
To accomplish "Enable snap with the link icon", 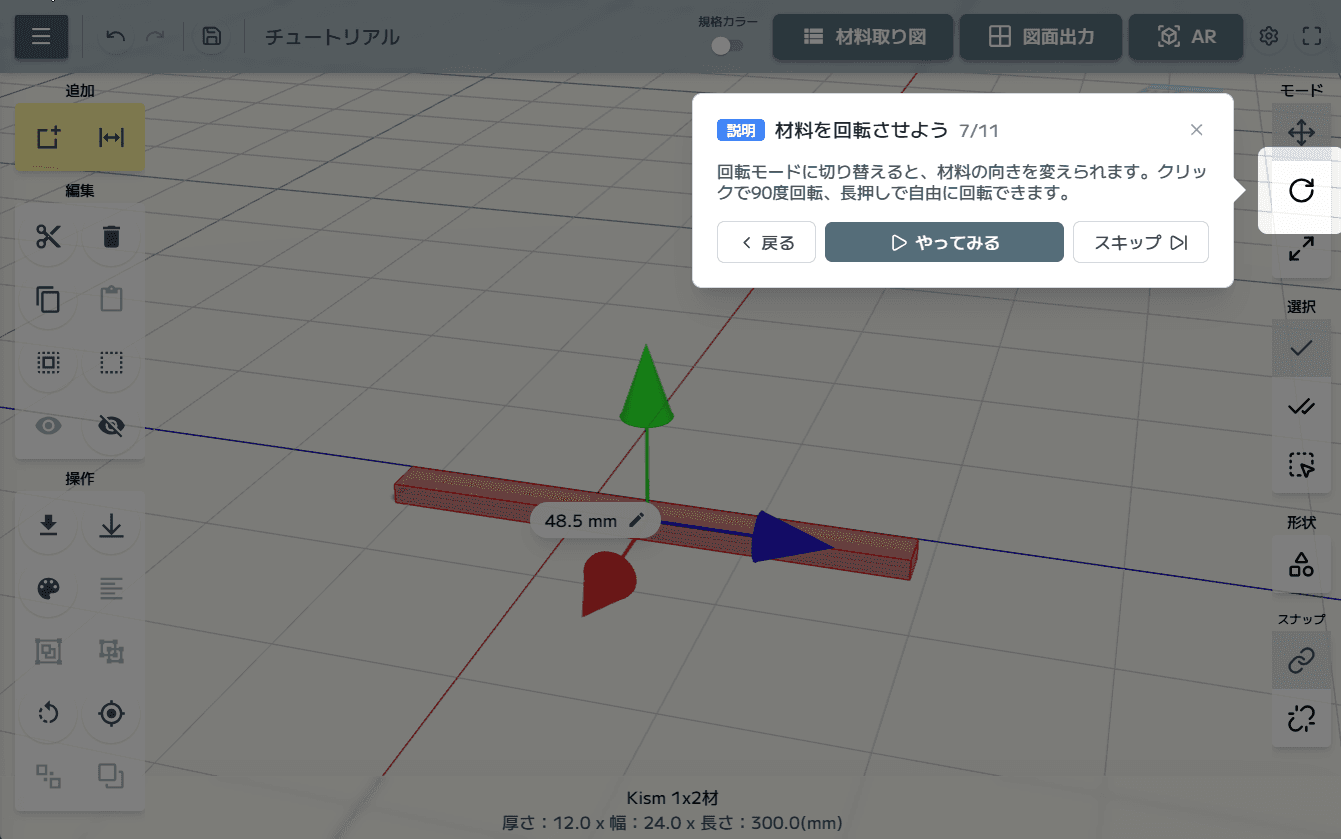I will tap(1301, 661).
